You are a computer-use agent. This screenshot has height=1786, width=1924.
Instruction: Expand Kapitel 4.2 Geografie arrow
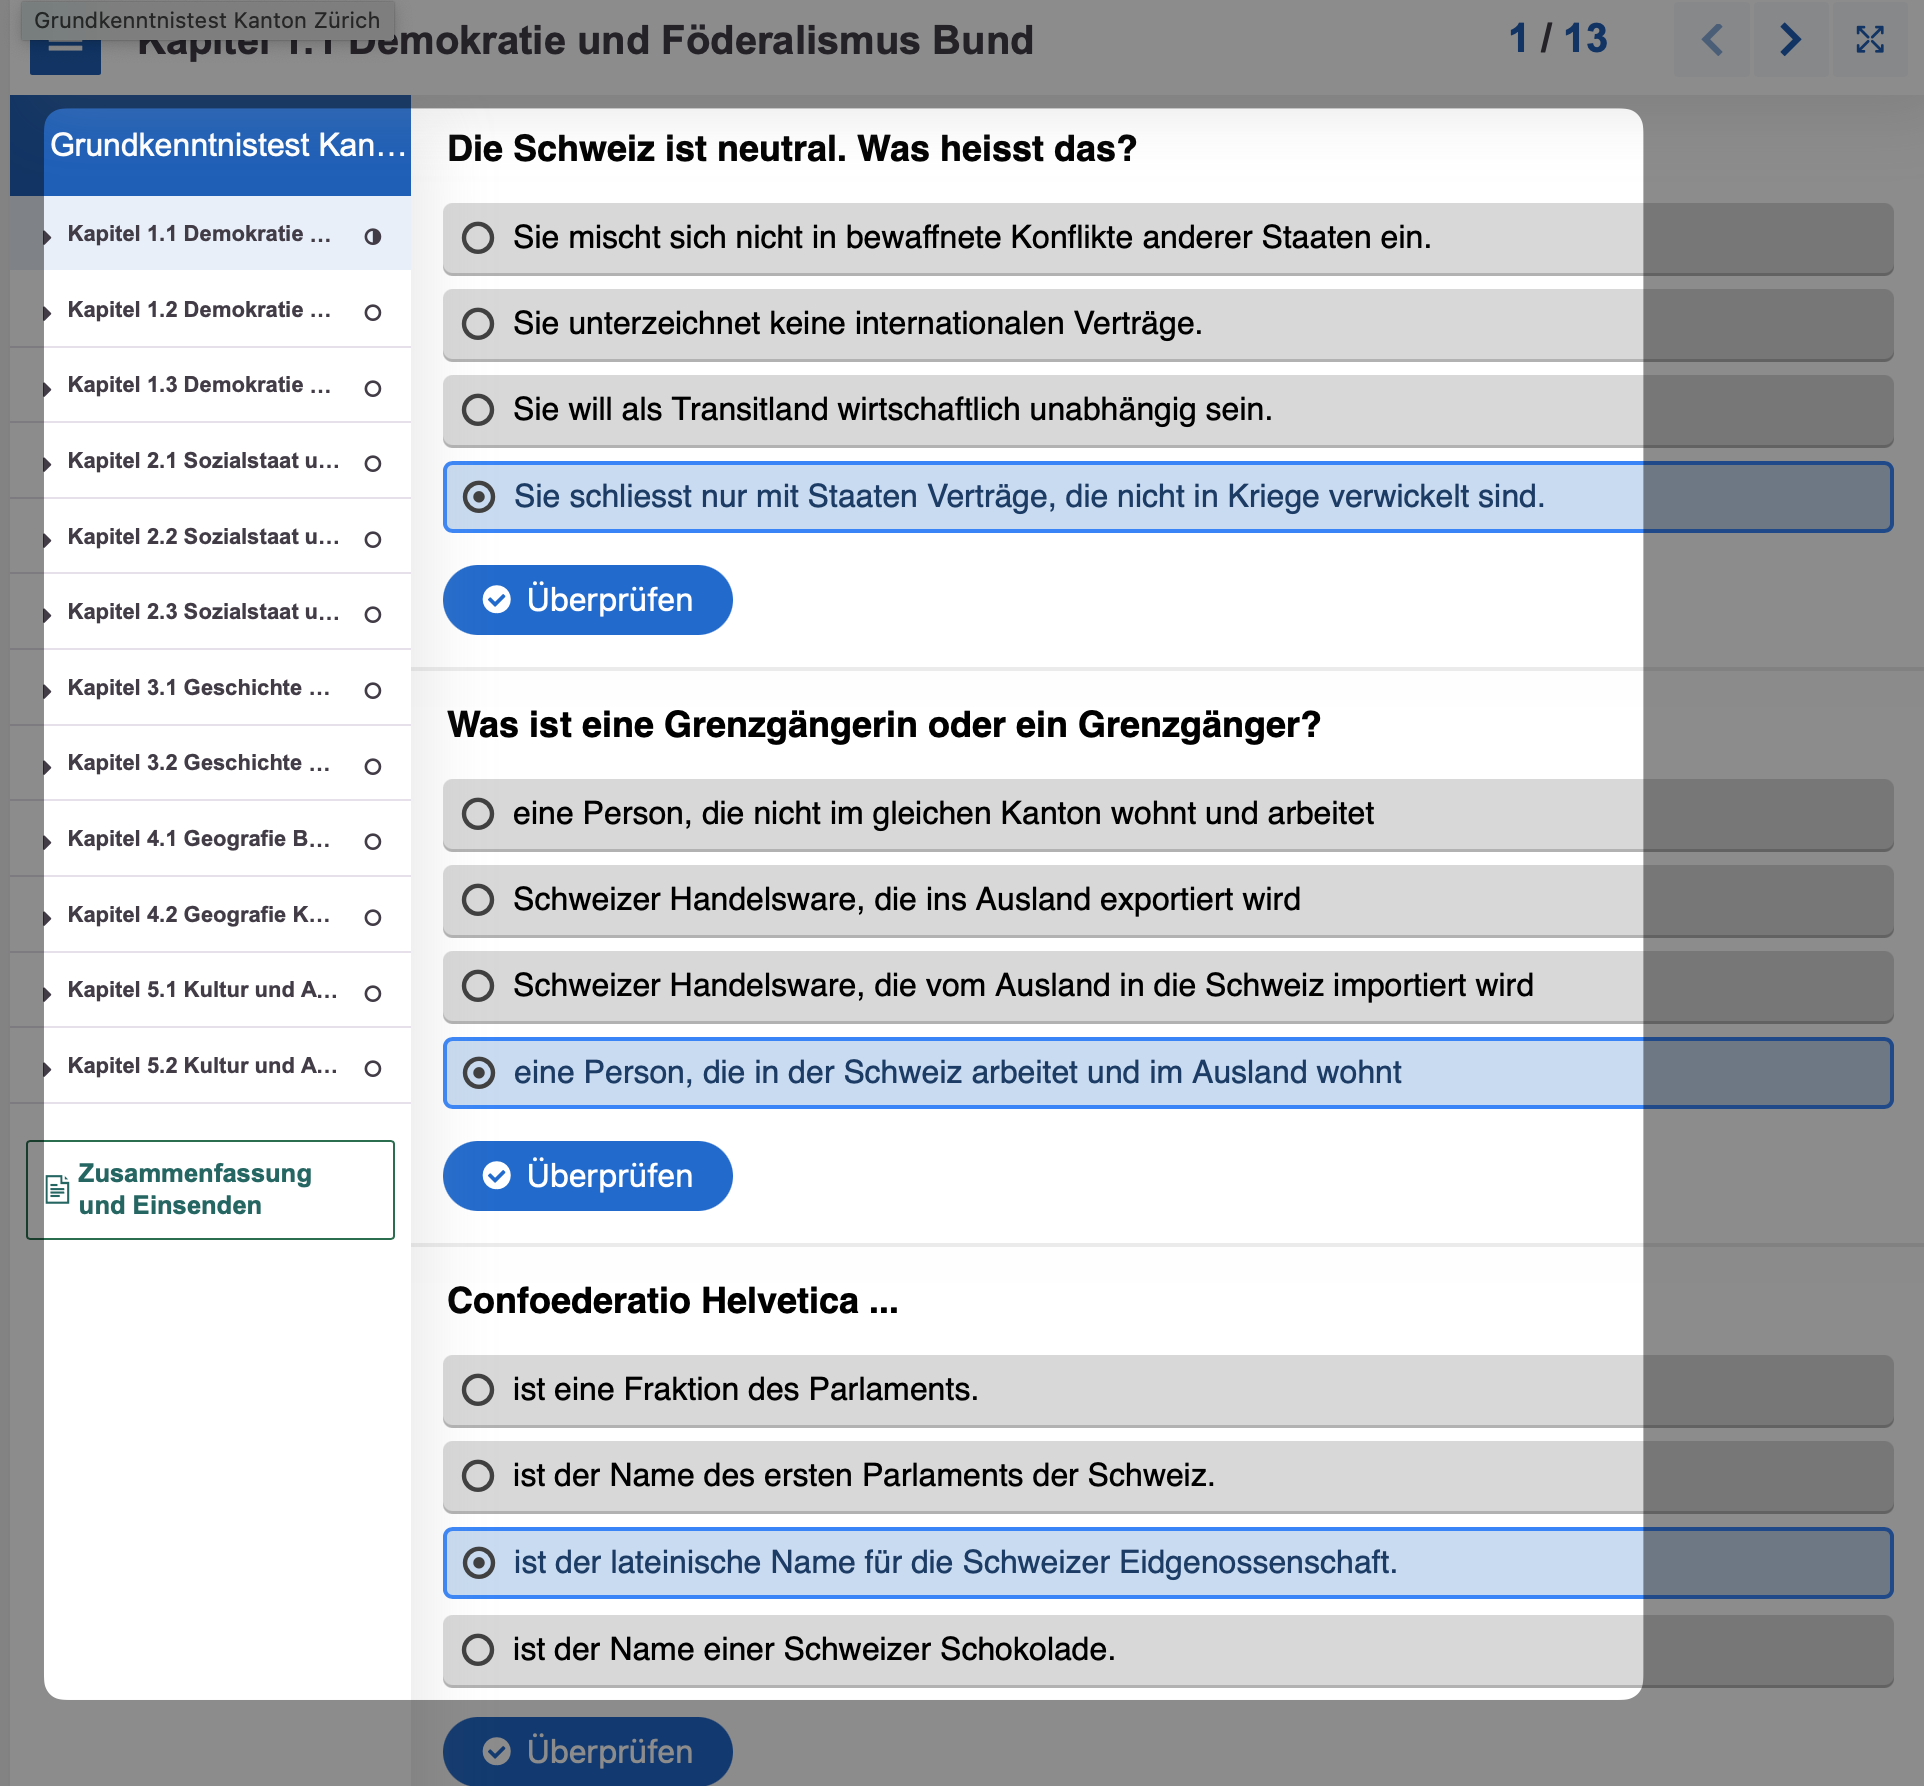(47, 918)
